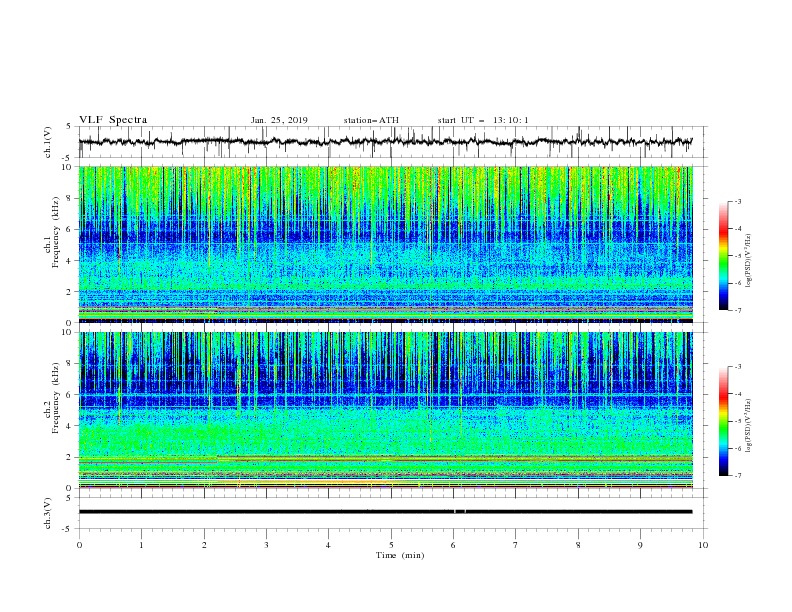Click the "-4" tick on ch.2 colorbar
This screenshot has width=792, height=612.
point(737,394)
